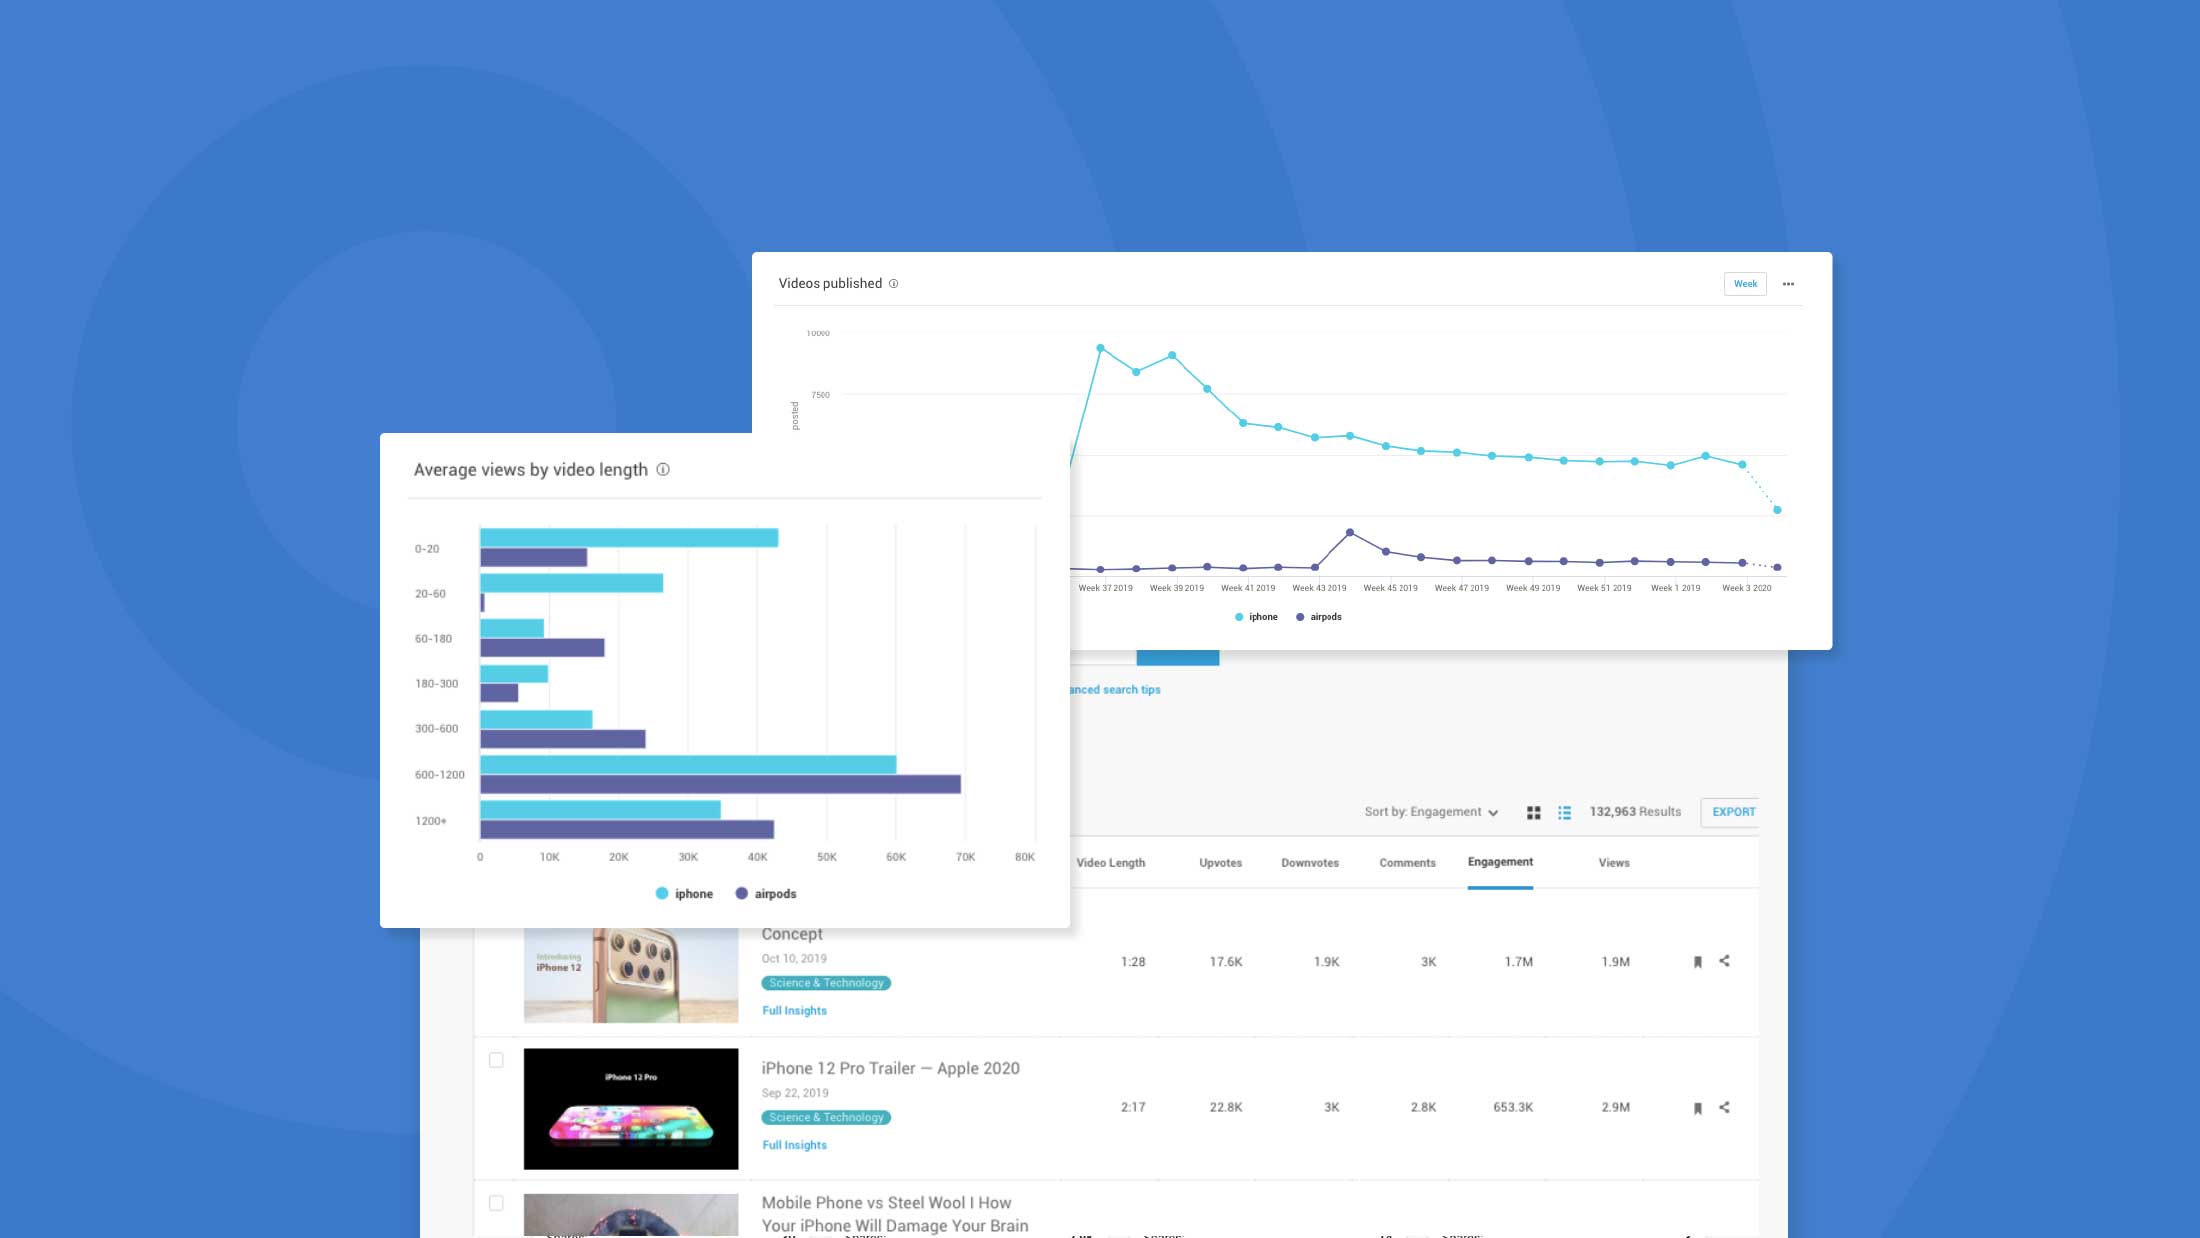Switch to grid view layout
Screen dimensions: 2200x1238
[1535, 812]
